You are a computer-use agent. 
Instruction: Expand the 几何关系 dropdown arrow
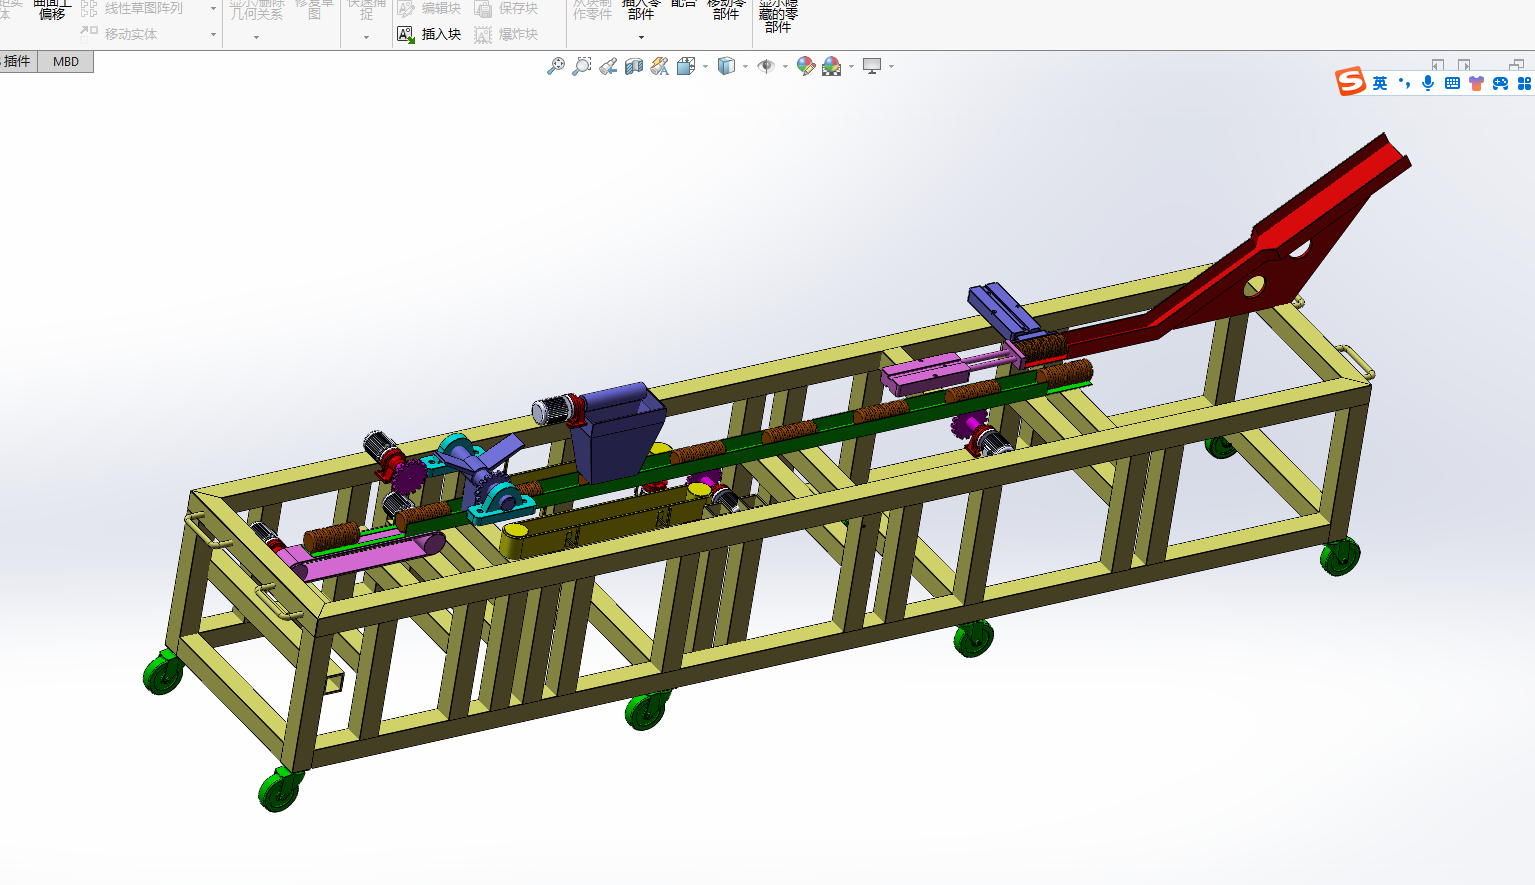(x=257, y=38)
